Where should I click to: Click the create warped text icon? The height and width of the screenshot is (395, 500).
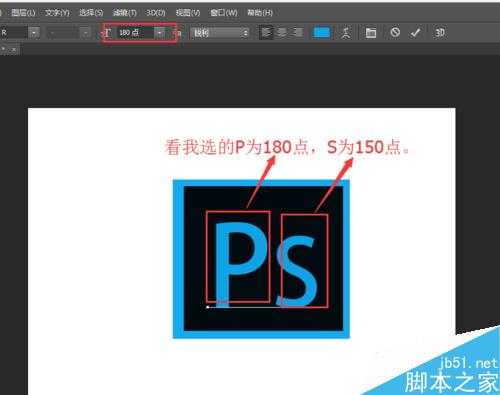[346, 33]
